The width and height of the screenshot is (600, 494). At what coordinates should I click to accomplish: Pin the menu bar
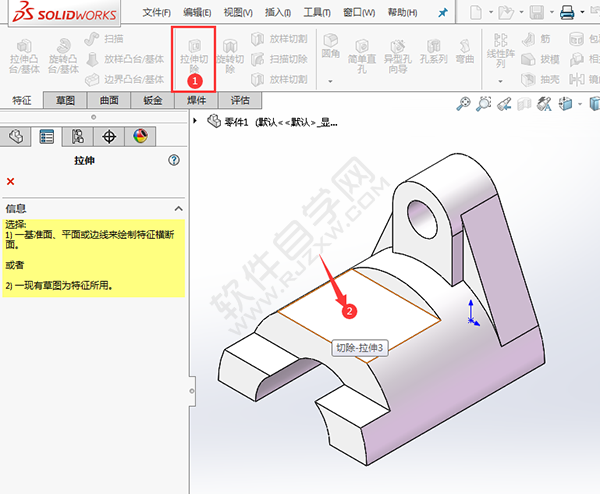443,13
